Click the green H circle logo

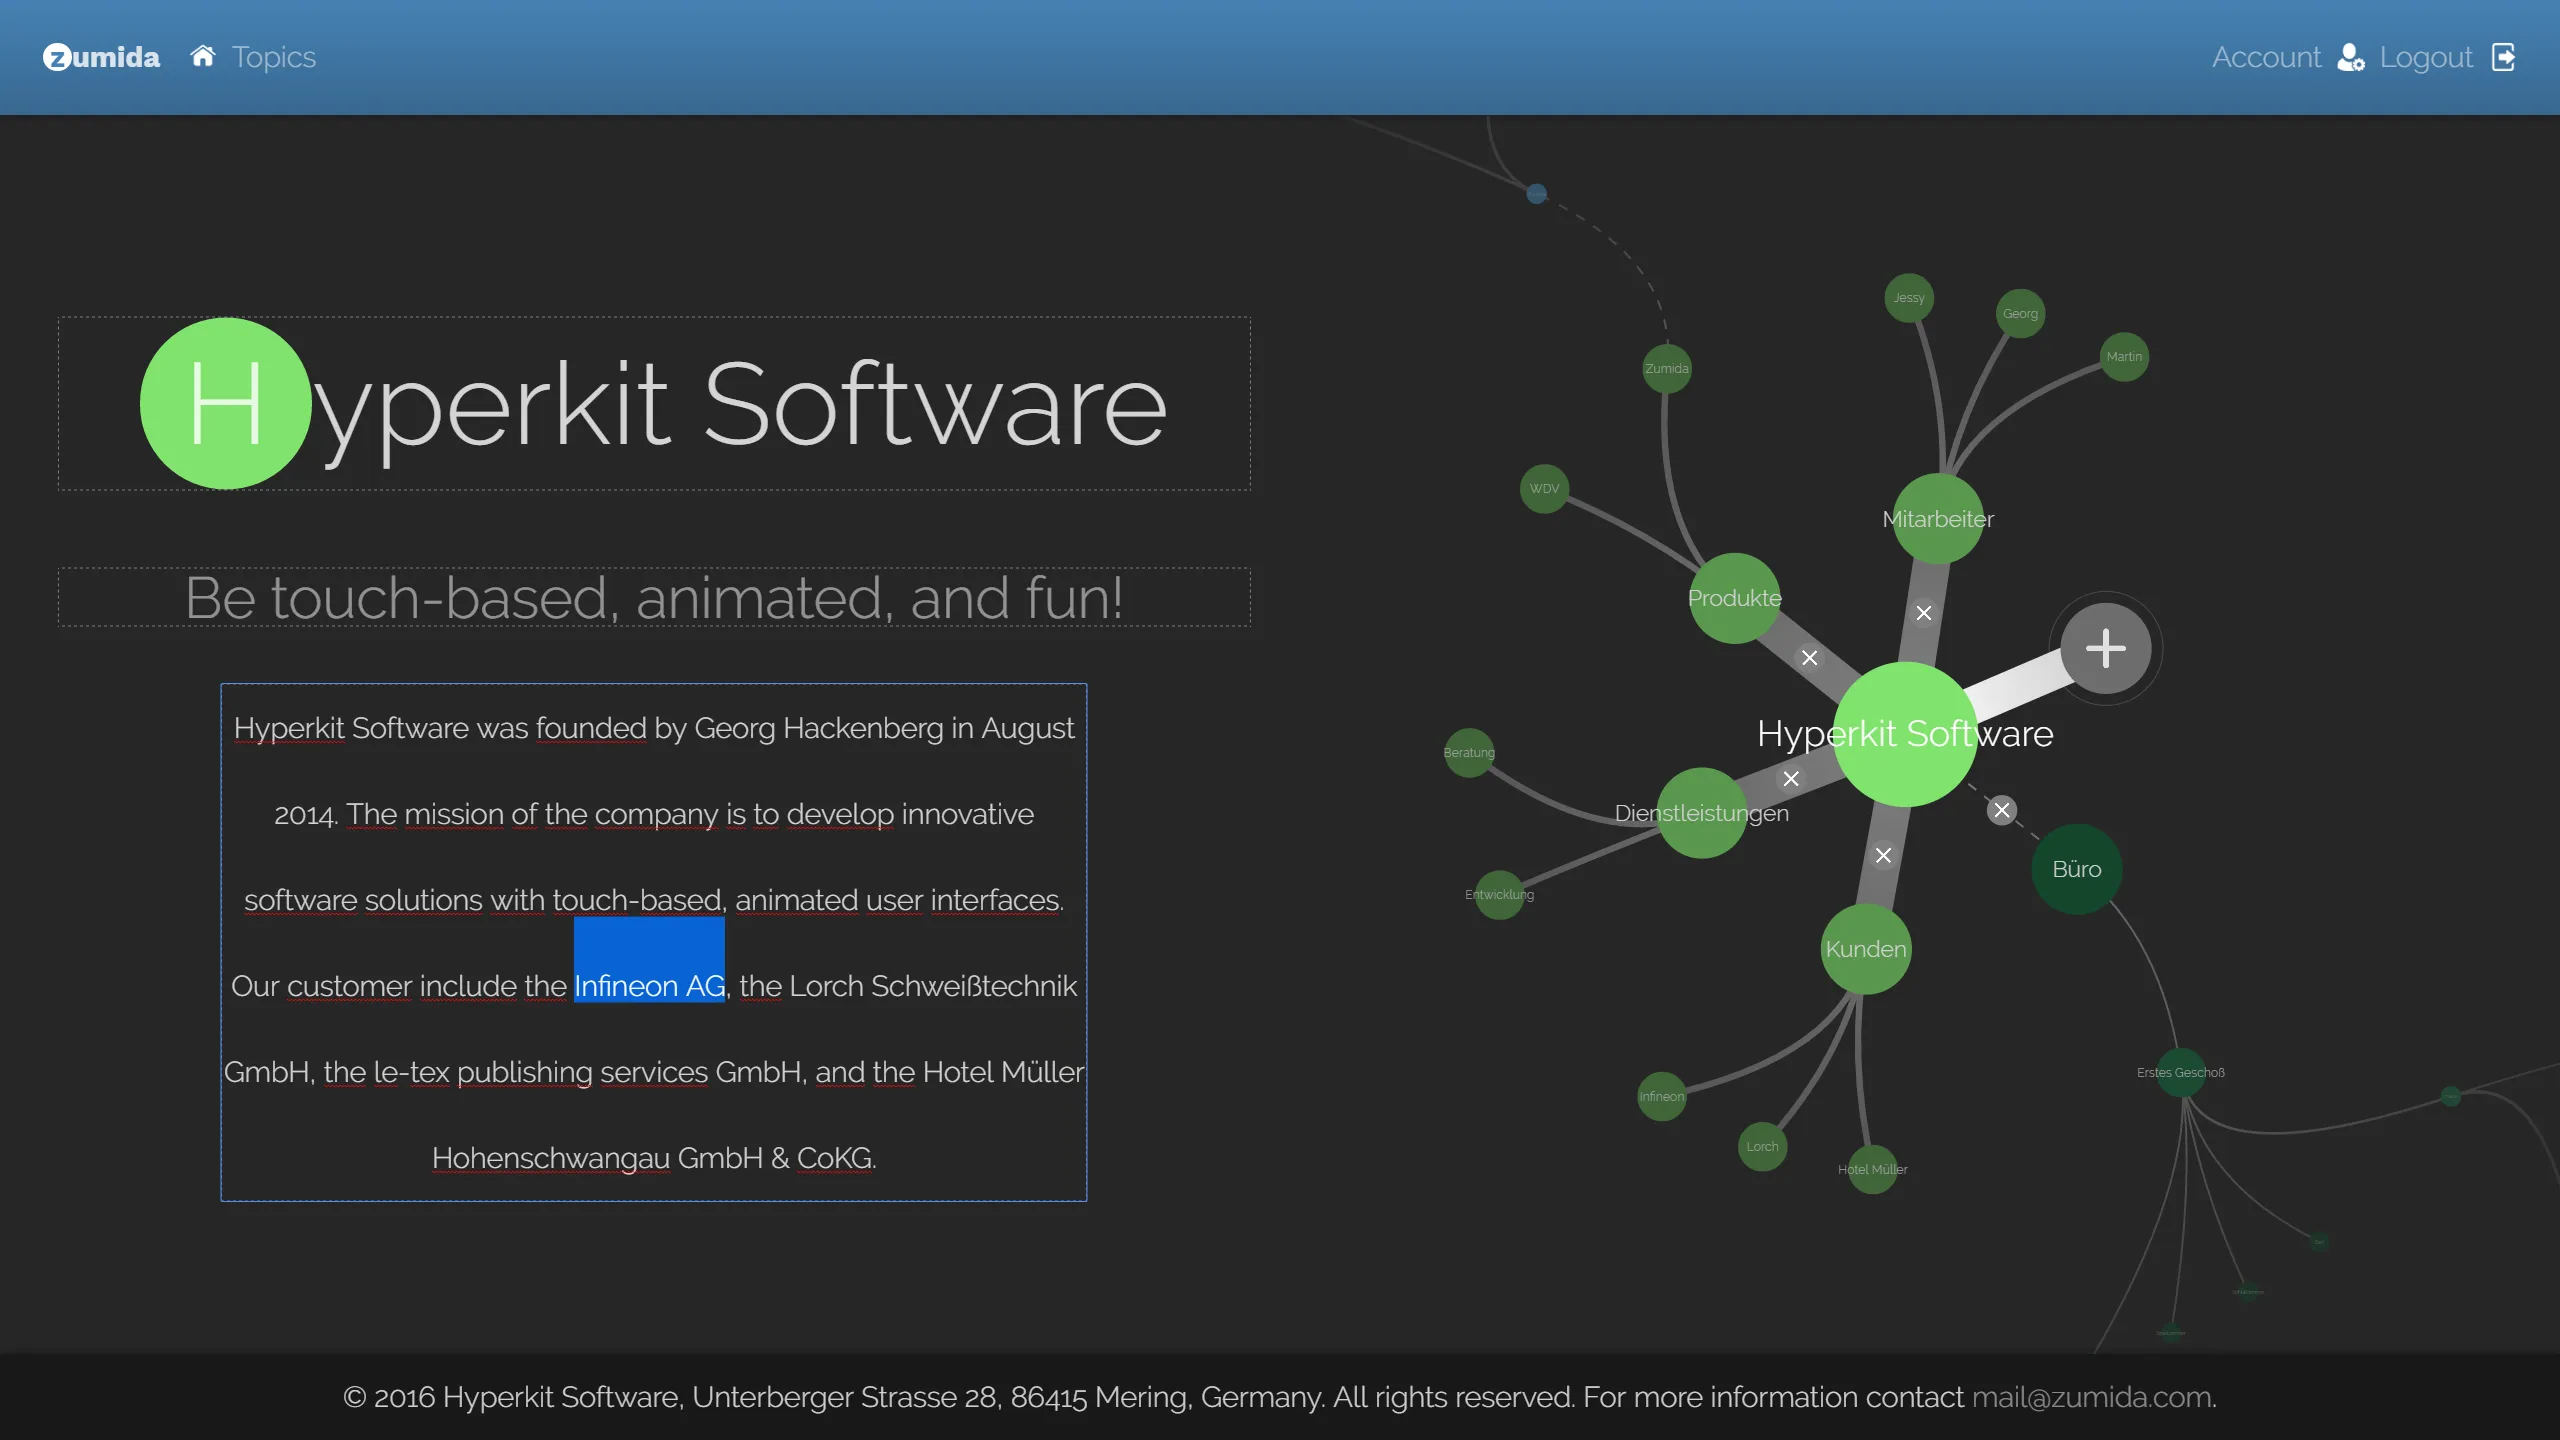coord(226,403)
